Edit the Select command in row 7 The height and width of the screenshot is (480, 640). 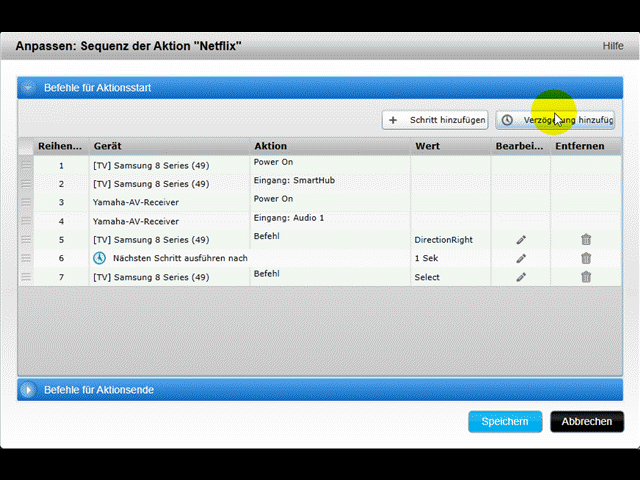(x=520, y=277)
